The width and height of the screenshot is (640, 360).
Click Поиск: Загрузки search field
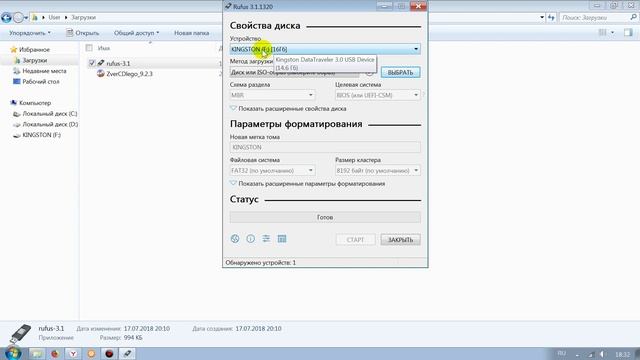coord(594,17)
